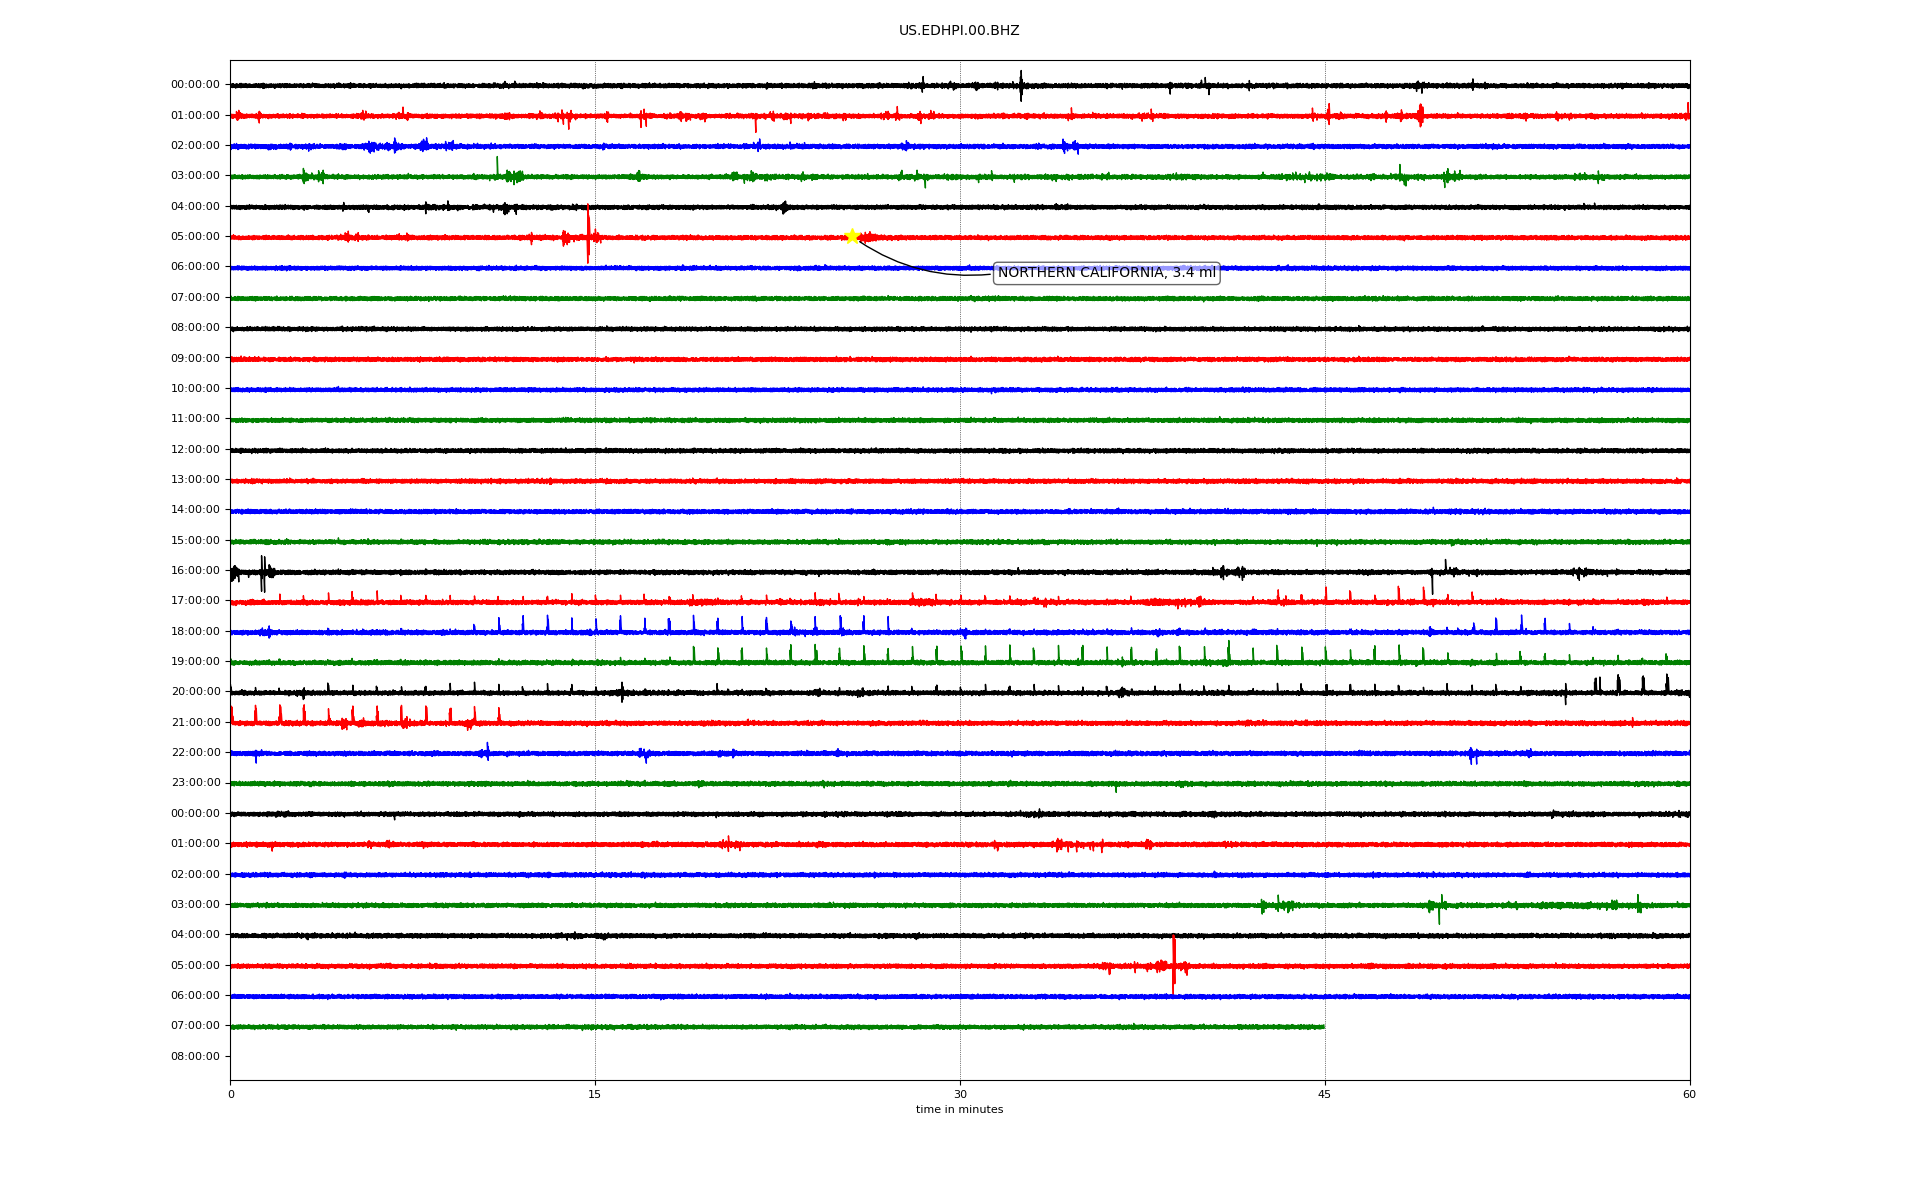Click the 15 tick label on x-axis
The height and width of the screenshot is (1200, 1920).
(x=595, y=1094)
